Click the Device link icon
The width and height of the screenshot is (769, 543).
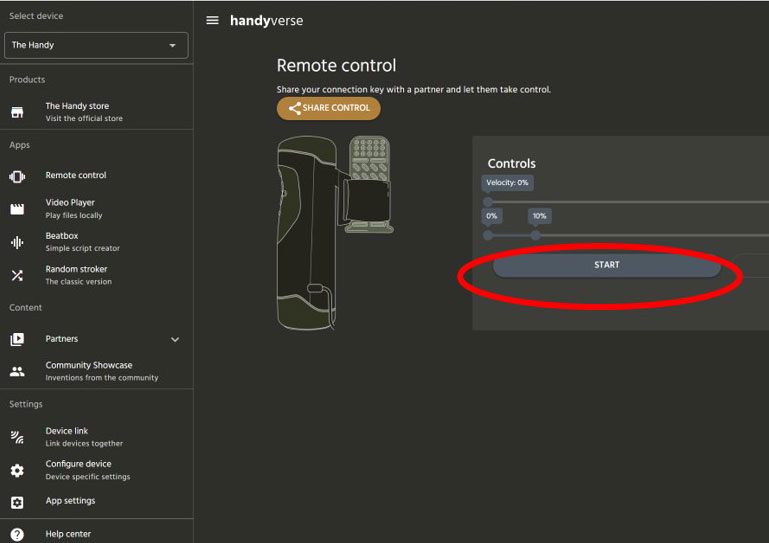tap(17, 437)
